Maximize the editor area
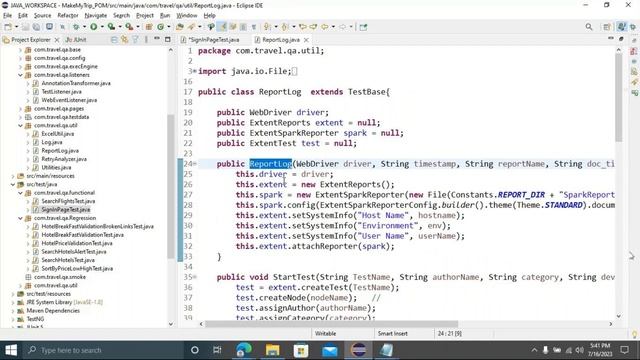This screenshot has width=640, height=360. (621, 39)
